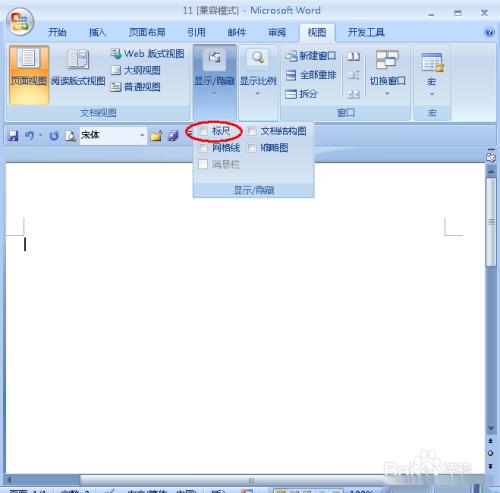
Task: Click the Redo icon
Action: (x=54, y=136)
